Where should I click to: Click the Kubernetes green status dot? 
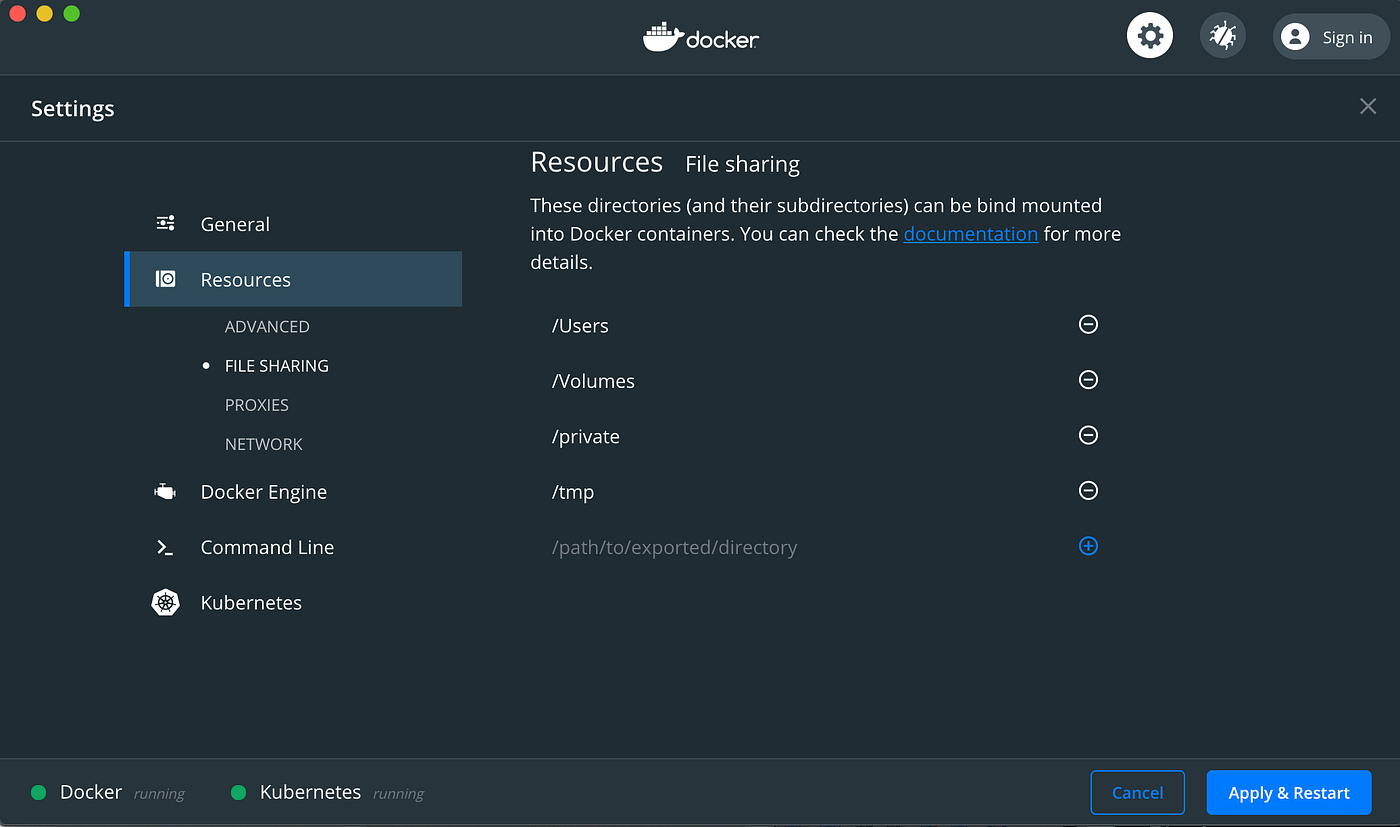tap(239, 793)
